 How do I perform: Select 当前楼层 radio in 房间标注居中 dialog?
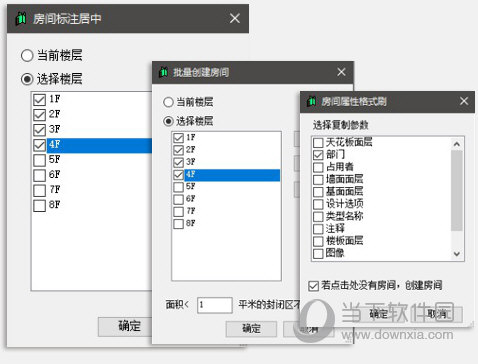coord(27,55)
